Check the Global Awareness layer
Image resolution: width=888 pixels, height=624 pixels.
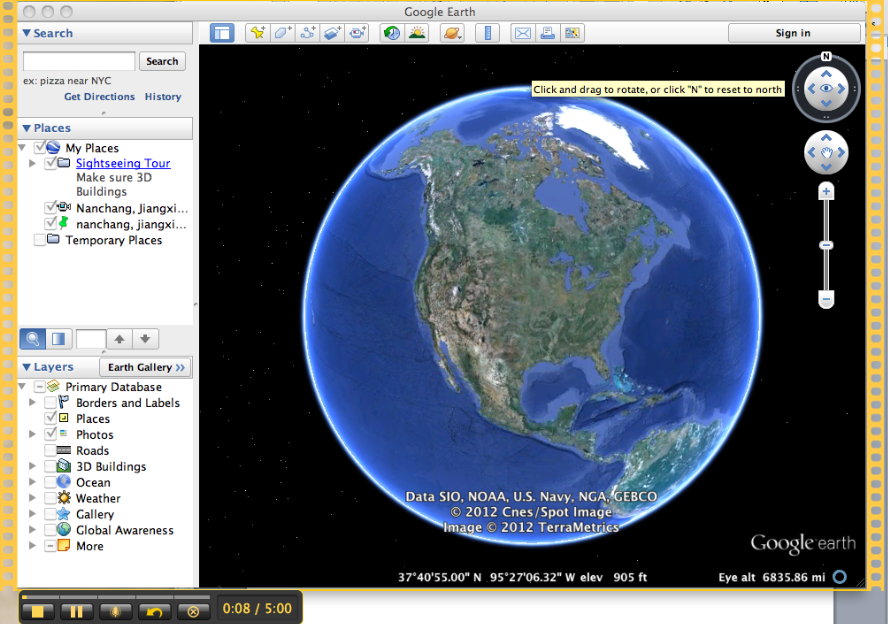pos(50,530)
